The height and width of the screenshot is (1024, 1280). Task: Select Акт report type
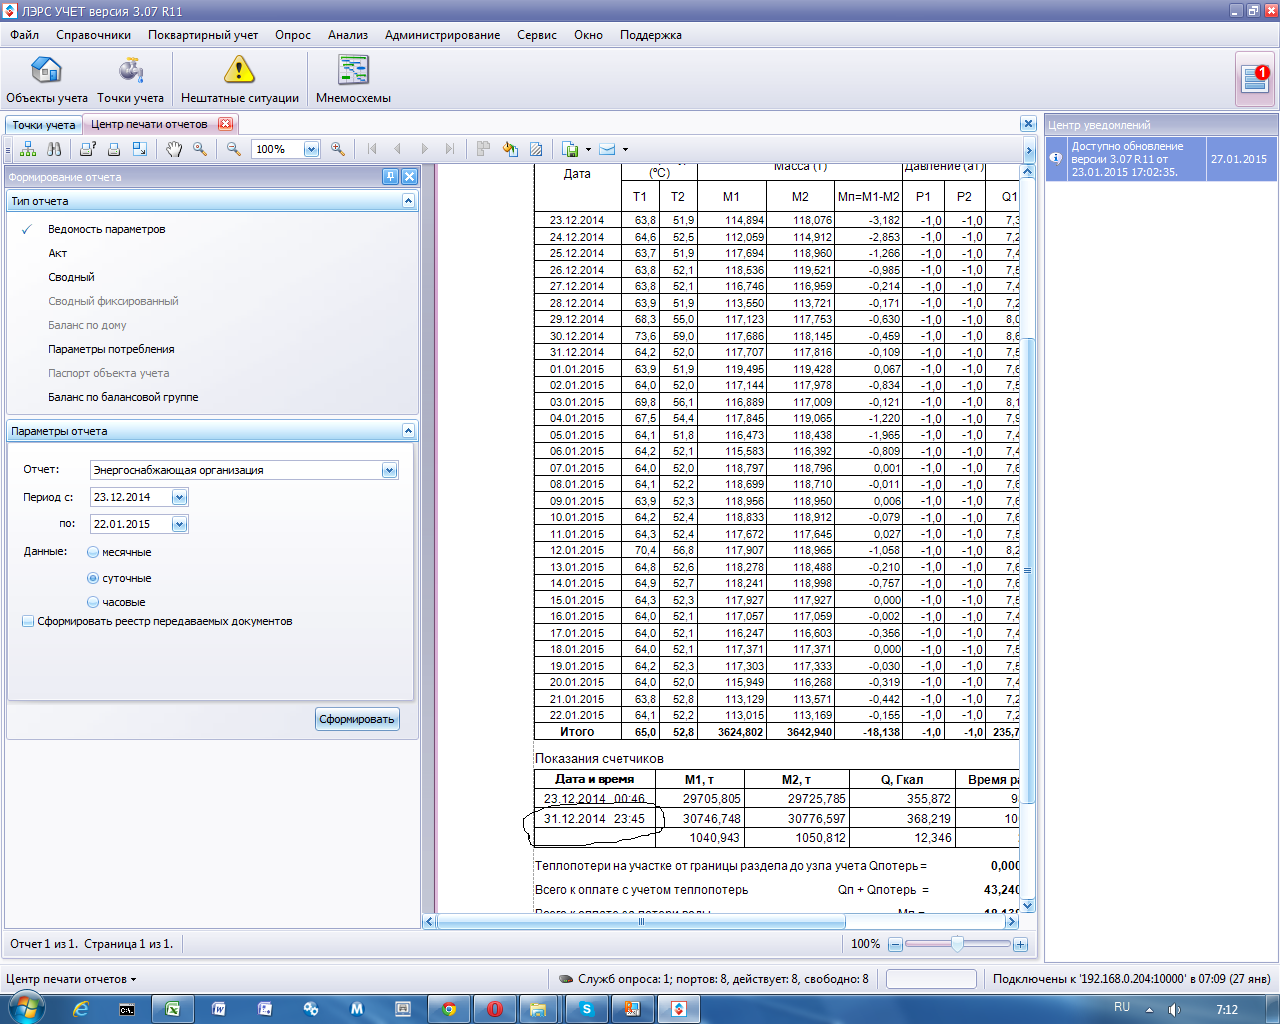point(57,253)
